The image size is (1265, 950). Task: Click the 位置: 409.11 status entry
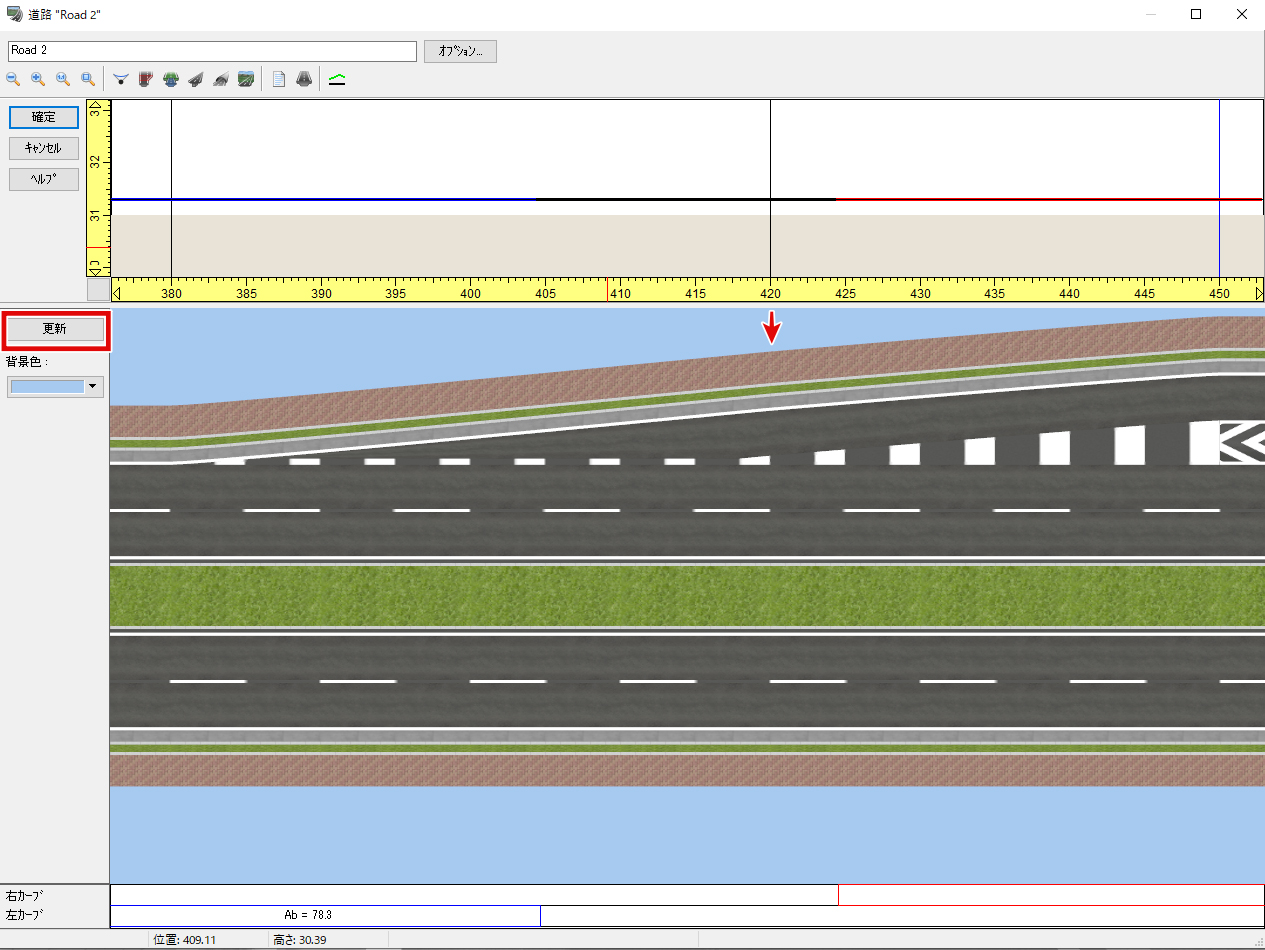tap(185, 940)
